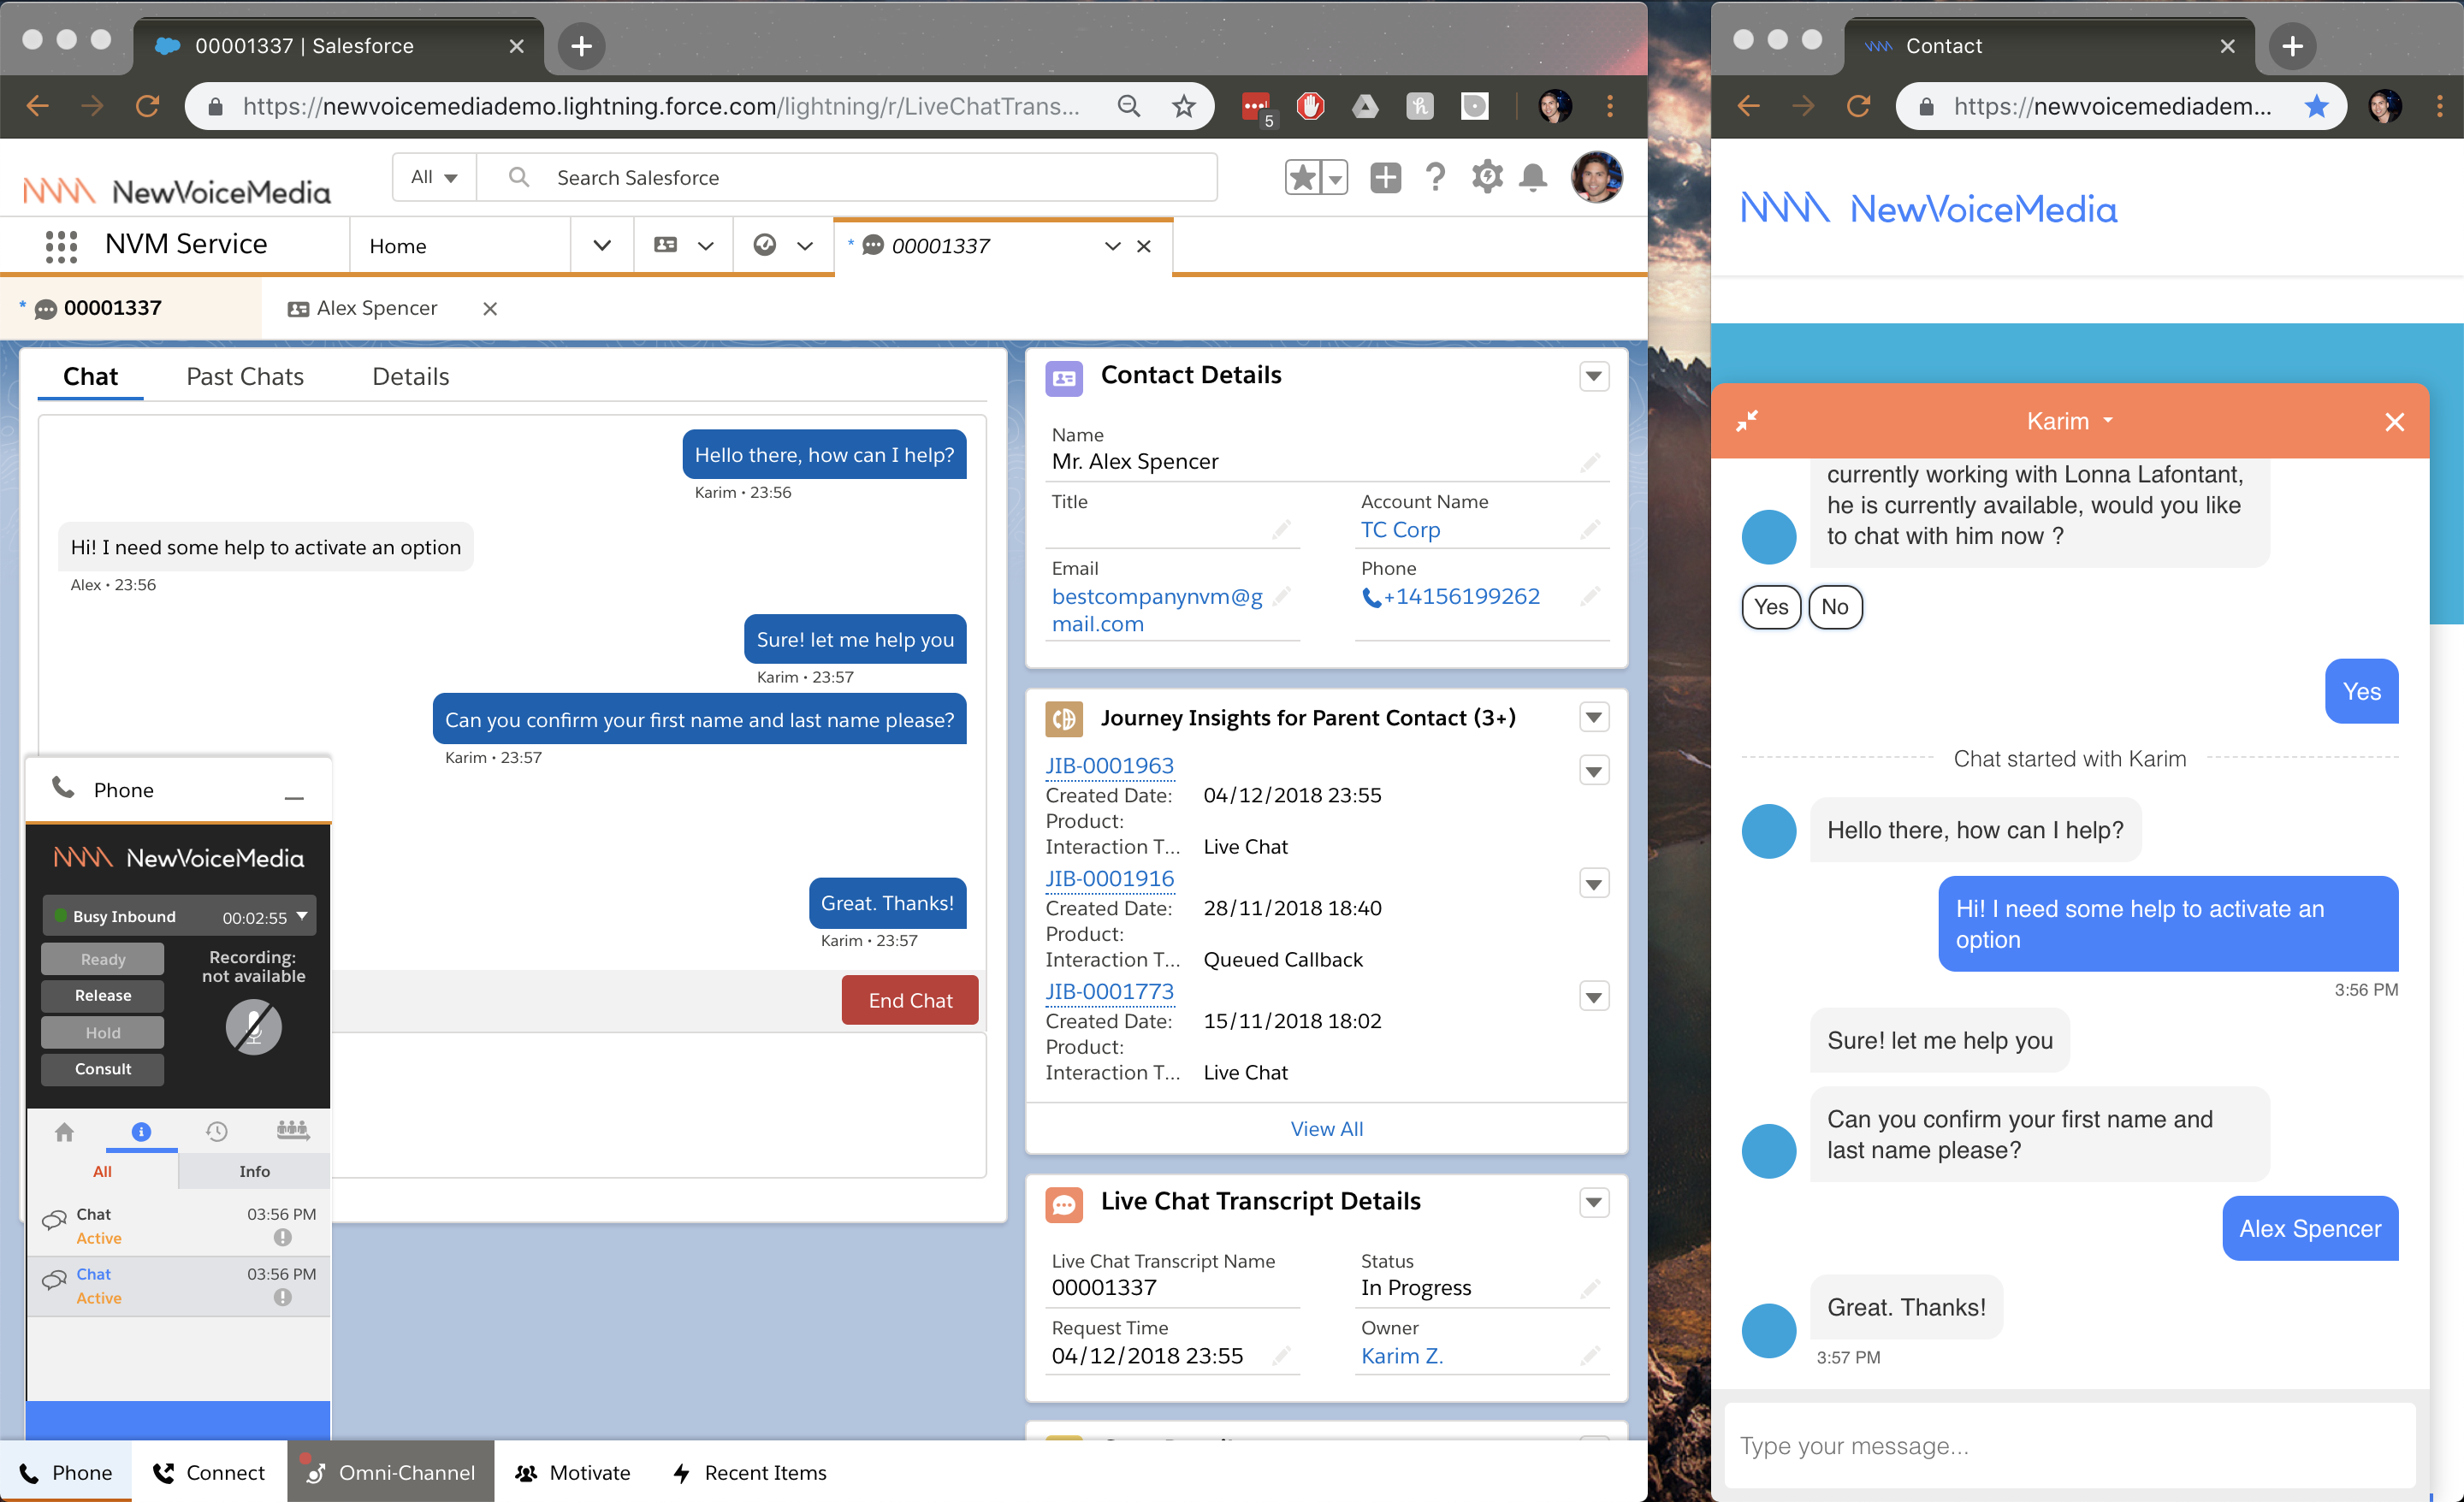Open the phone panel team group icon
Viewport: 2464px width, 1502px height.
(292, 1130)
